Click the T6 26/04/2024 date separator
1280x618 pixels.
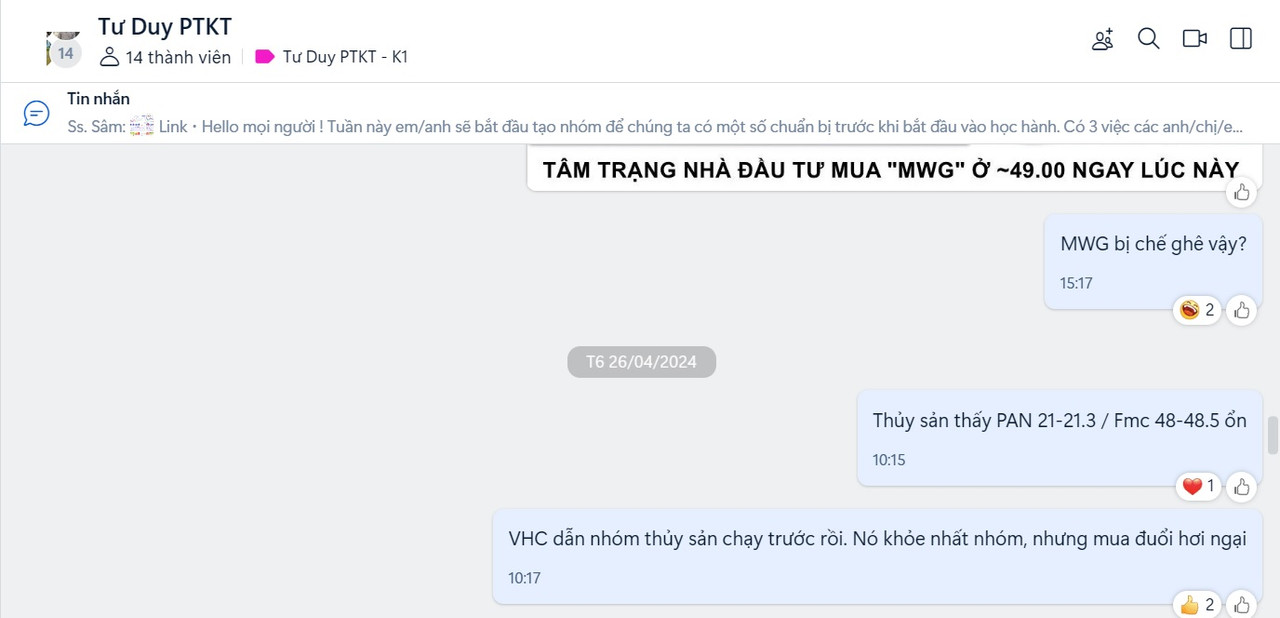coord(642,362)
